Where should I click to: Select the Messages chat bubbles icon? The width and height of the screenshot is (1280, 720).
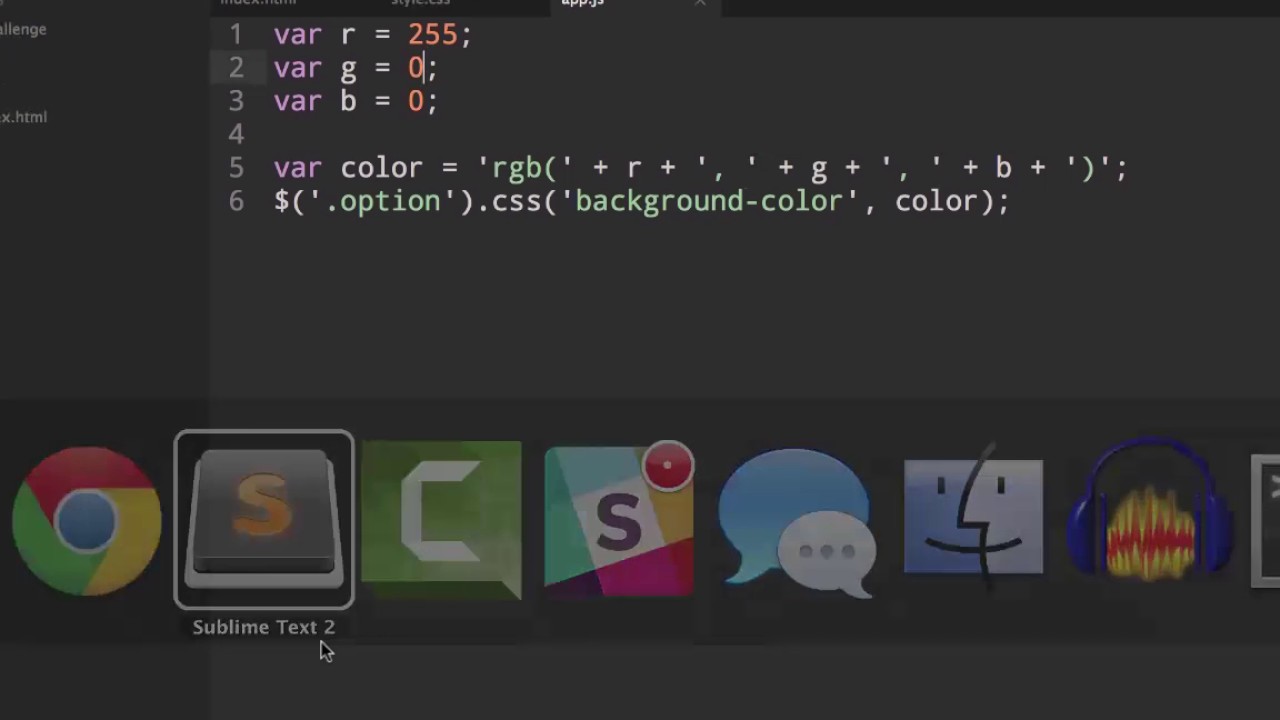[x=796, y=522]
